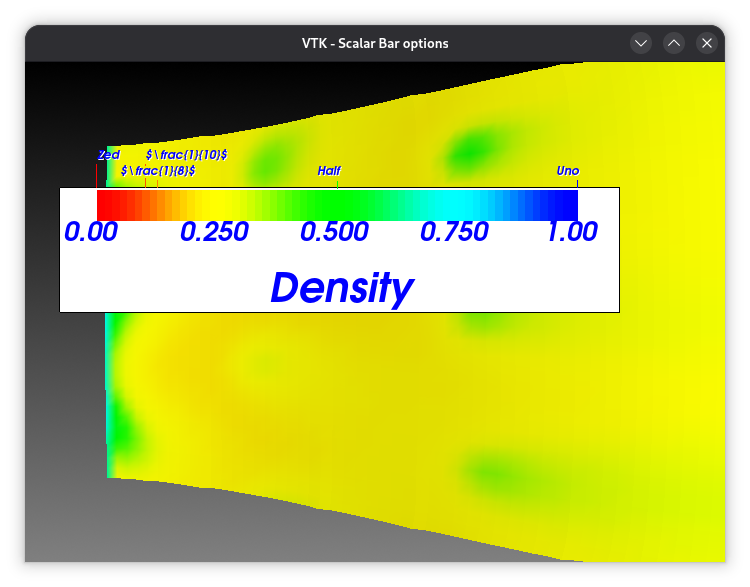Click the \frac{1}{8} annotation text
Viewport: 750px width, 587px height.
pyautogui.click(x=158, y=171)
